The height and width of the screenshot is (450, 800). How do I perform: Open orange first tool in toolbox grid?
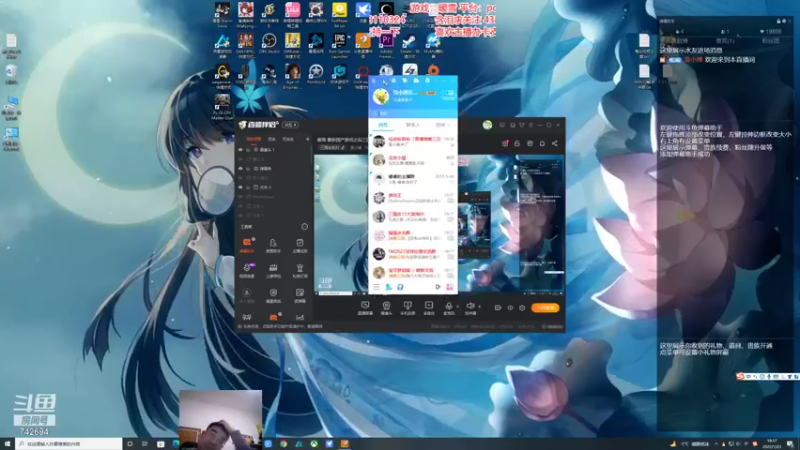pos(247,245)
